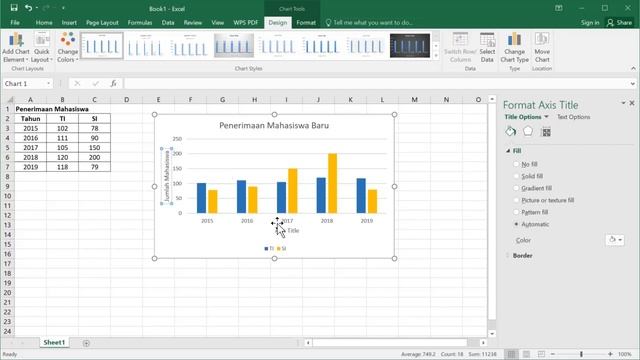The image size is (640, 360).
Task: Click the zoom out minus icon
Action: click(x=553, y=354)
